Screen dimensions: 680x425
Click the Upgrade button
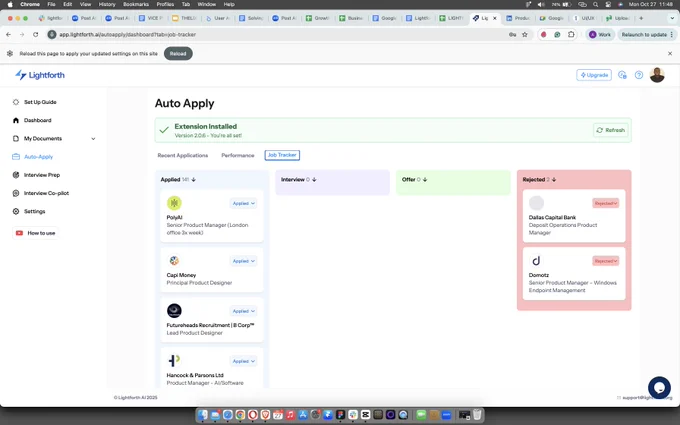click(x=594, y=75)
